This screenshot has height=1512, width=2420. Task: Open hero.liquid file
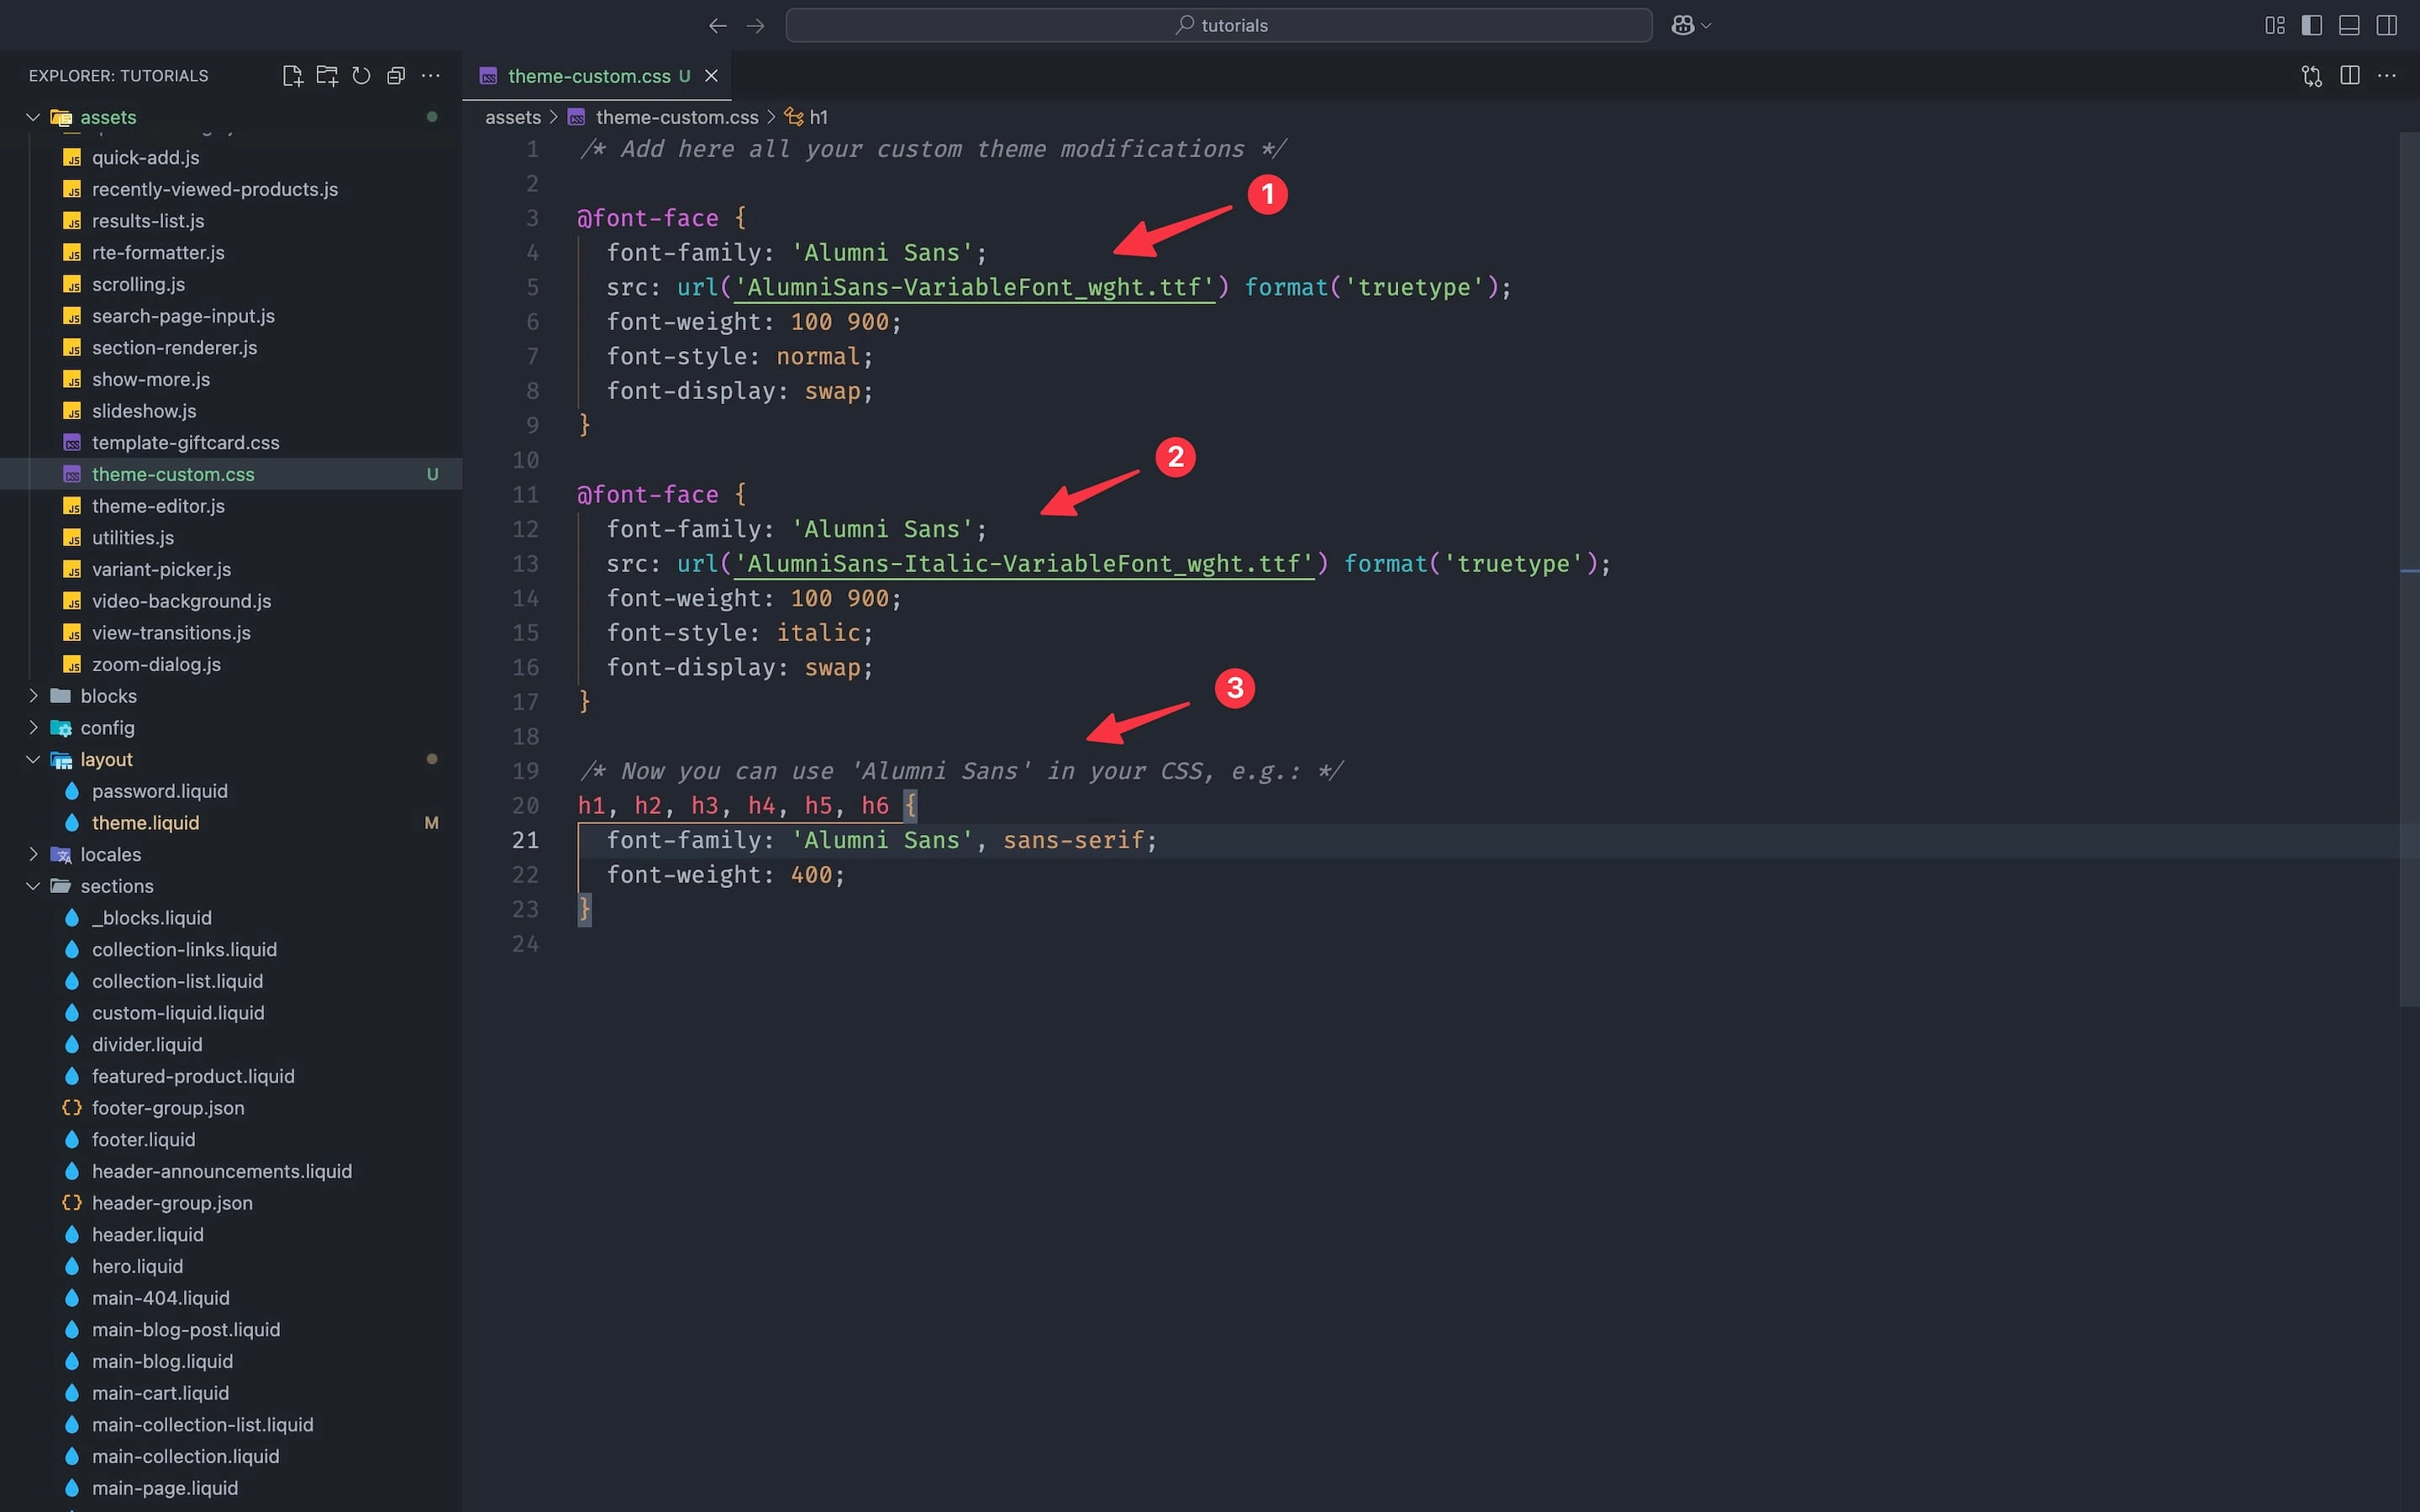(137, 1266)
